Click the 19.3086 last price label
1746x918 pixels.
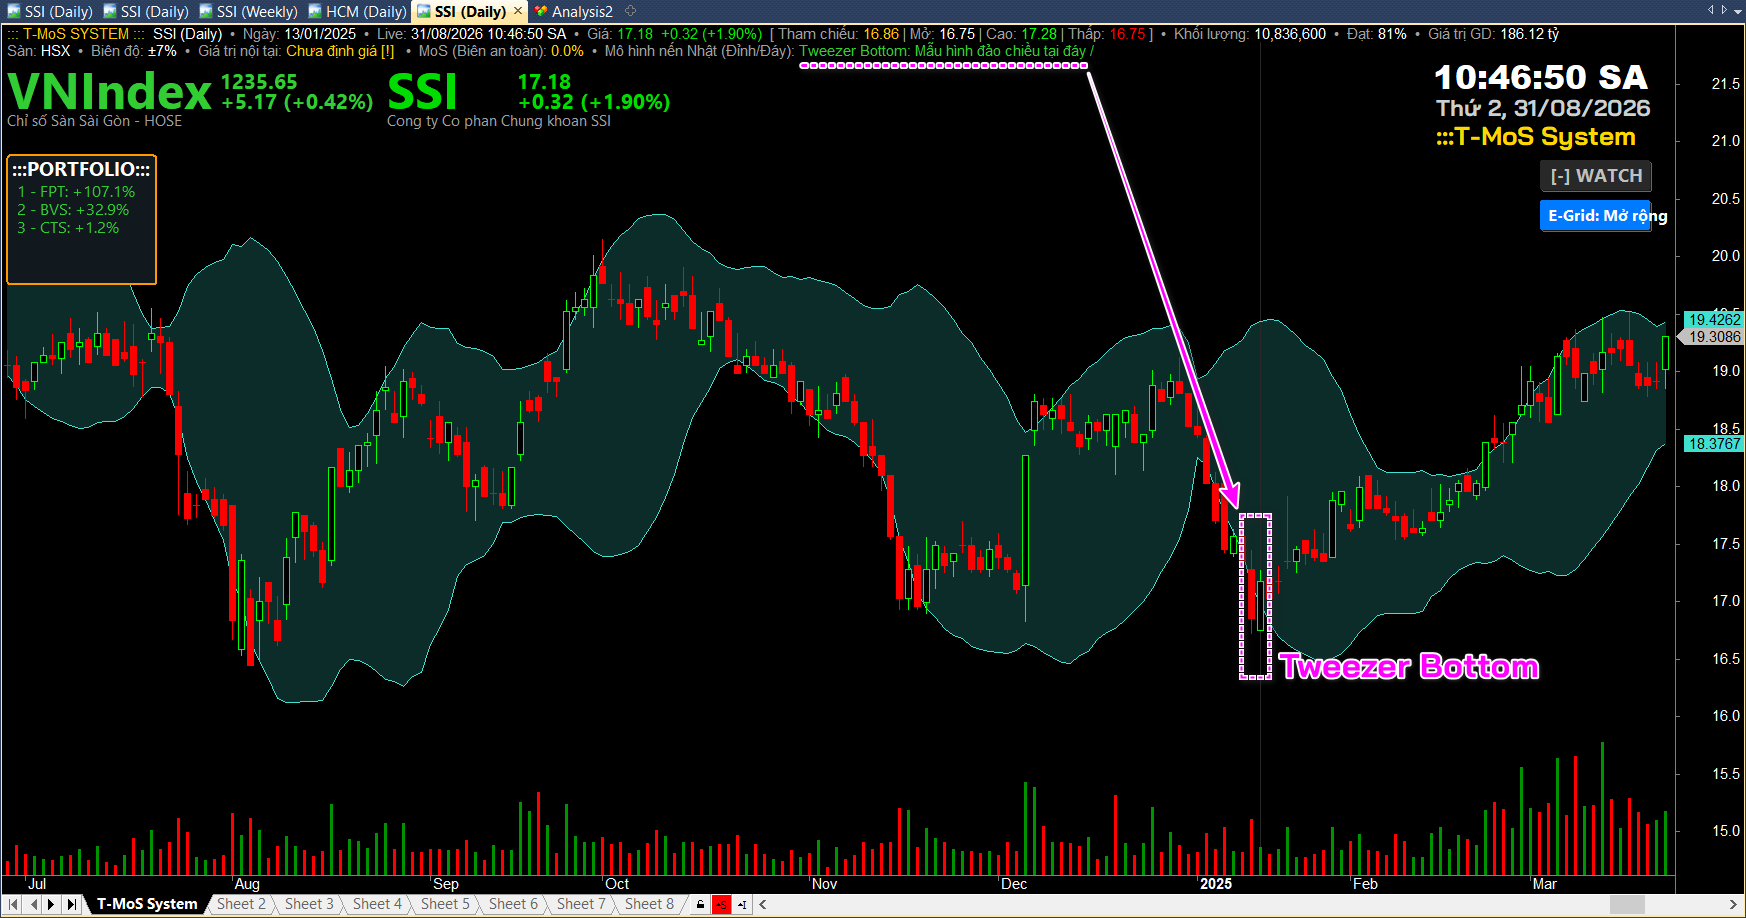coord(1714,337)
